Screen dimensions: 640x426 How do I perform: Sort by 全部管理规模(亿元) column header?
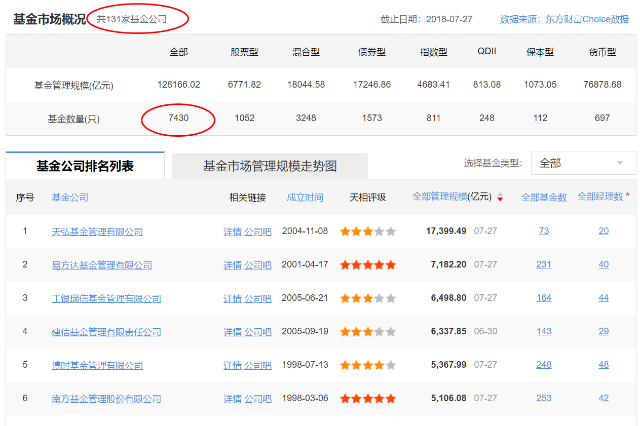point(452,197)
